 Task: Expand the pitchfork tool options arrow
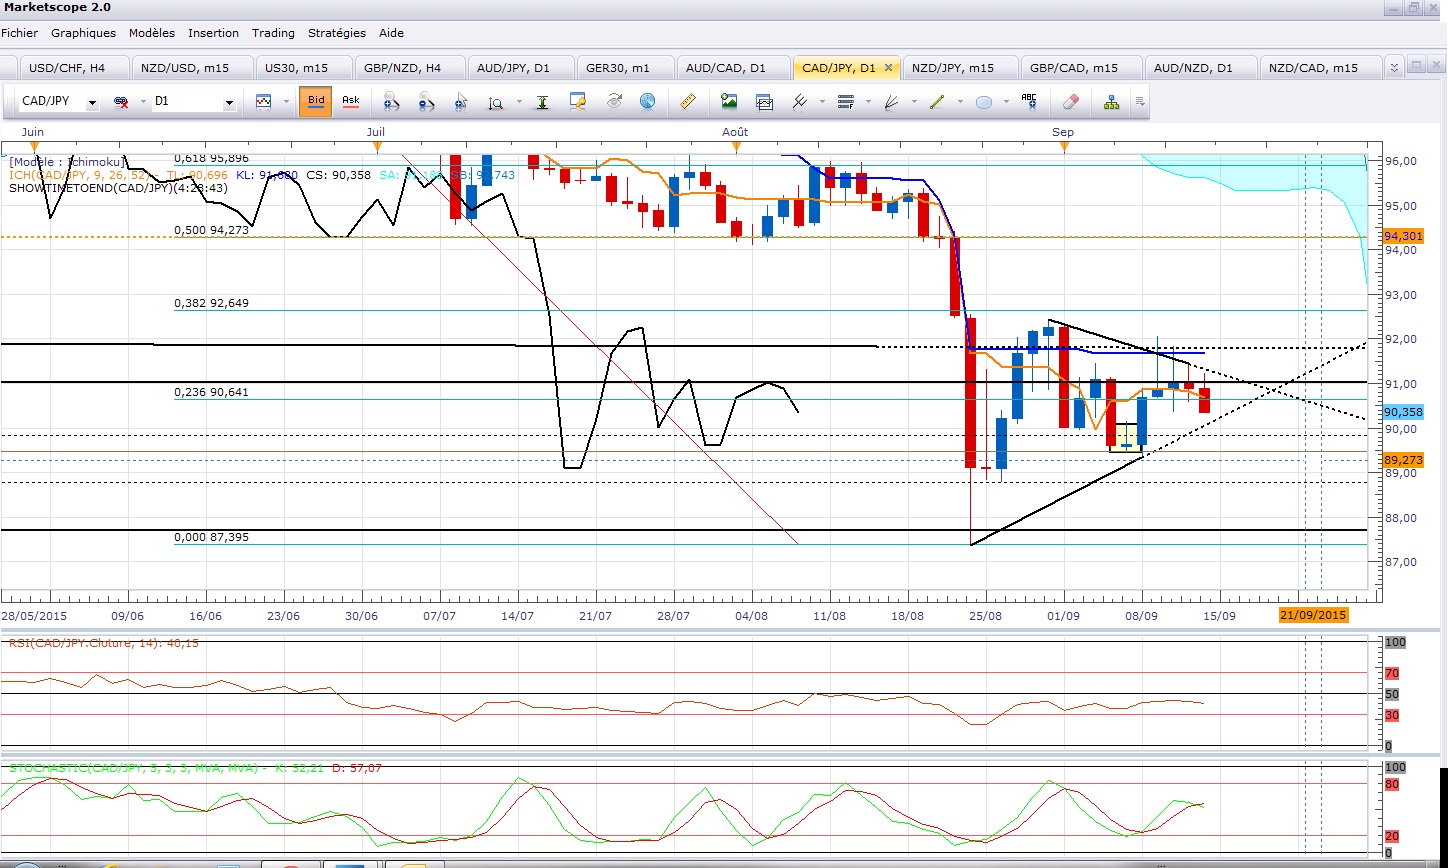(x=821, y=102)
